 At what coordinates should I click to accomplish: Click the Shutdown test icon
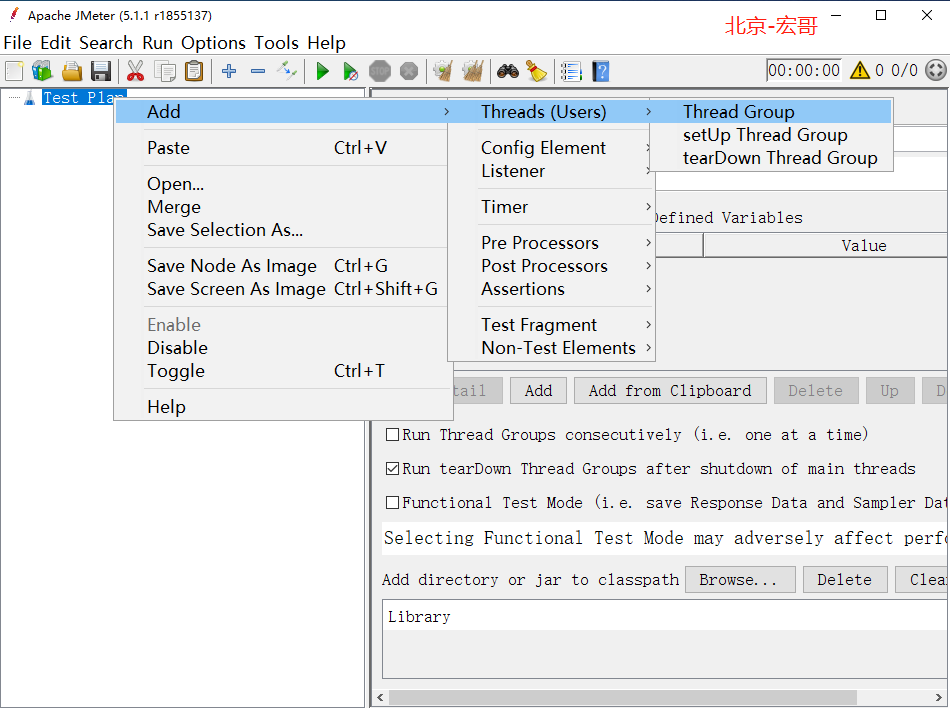409,71
